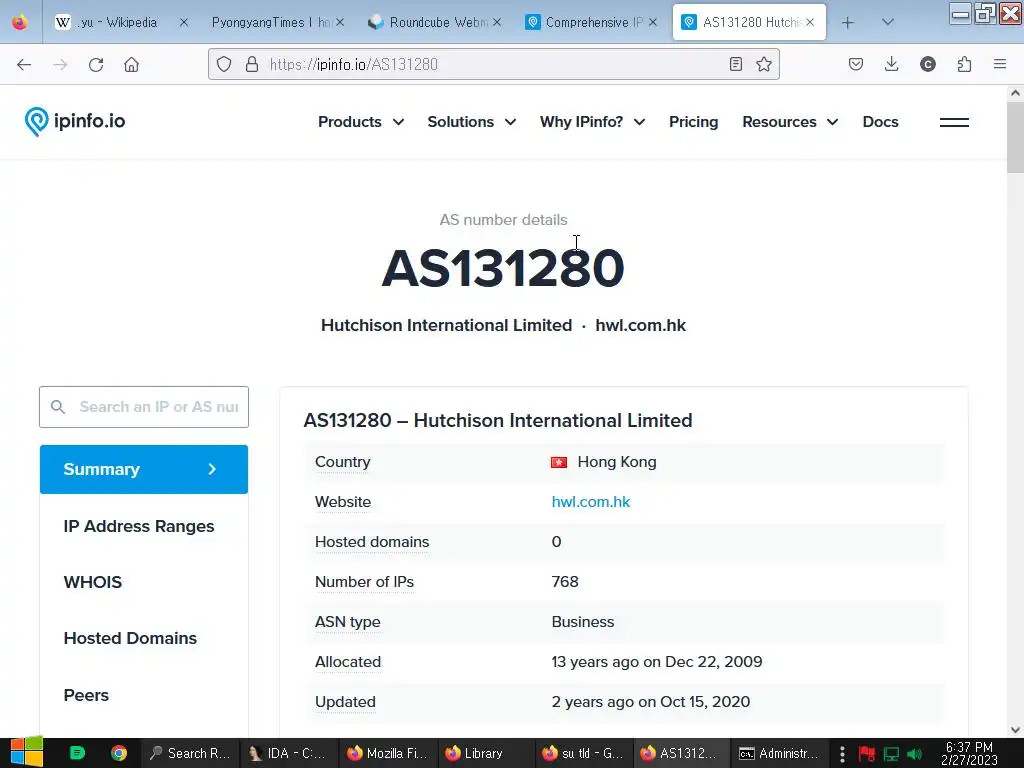Viewport: 1024px width, 768px height.
Task: Open IP Address Ranges section
Action: 138,526
